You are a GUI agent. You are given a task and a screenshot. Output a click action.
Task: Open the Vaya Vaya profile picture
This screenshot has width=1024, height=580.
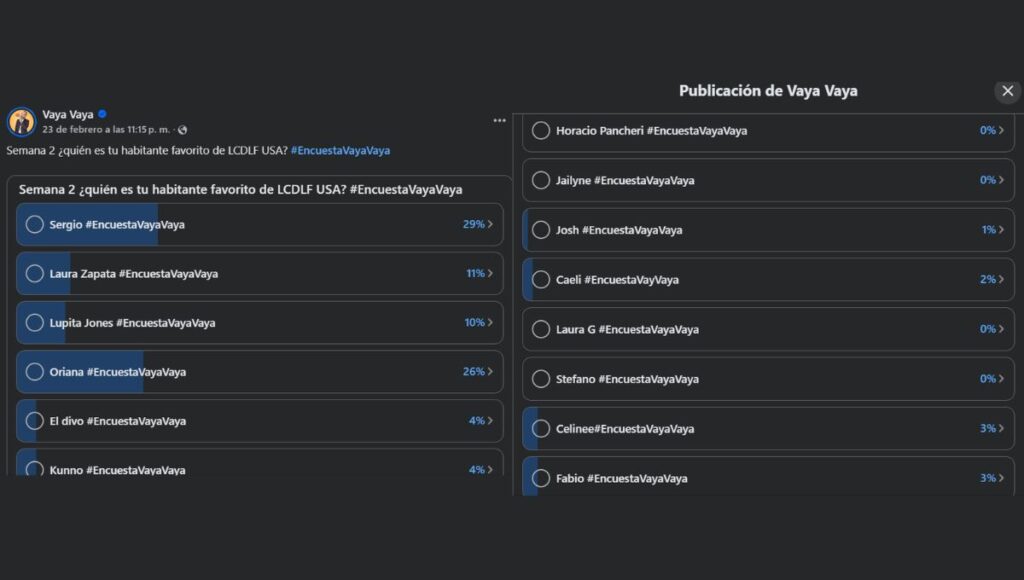click(x=21, y=120)
